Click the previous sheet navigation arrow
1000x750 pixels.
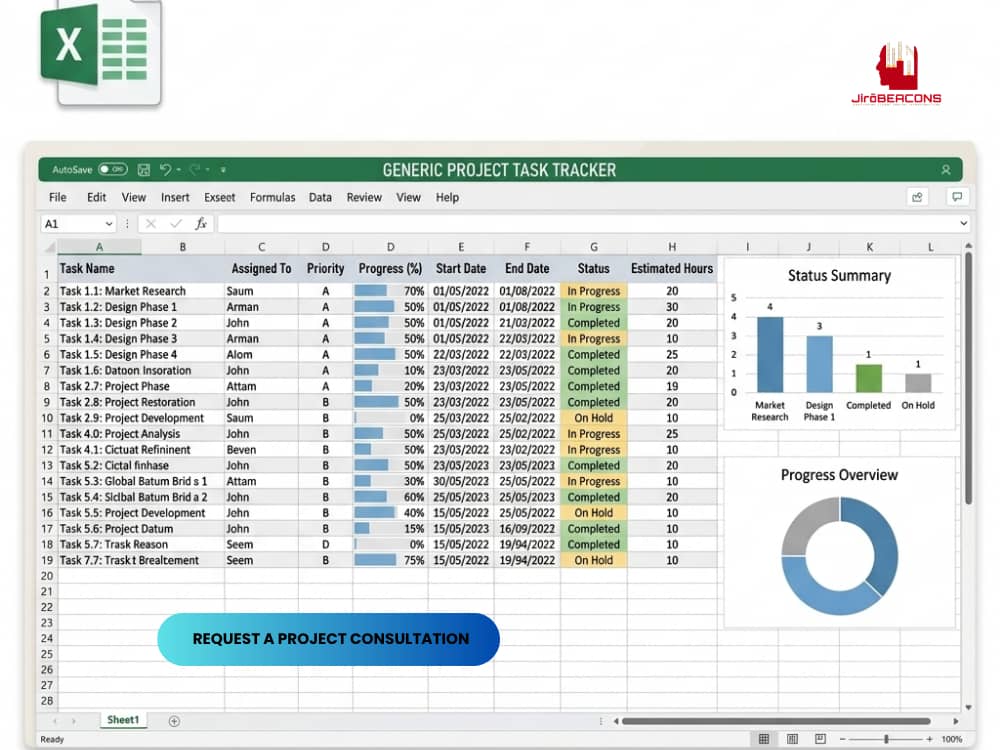[55, 721]
